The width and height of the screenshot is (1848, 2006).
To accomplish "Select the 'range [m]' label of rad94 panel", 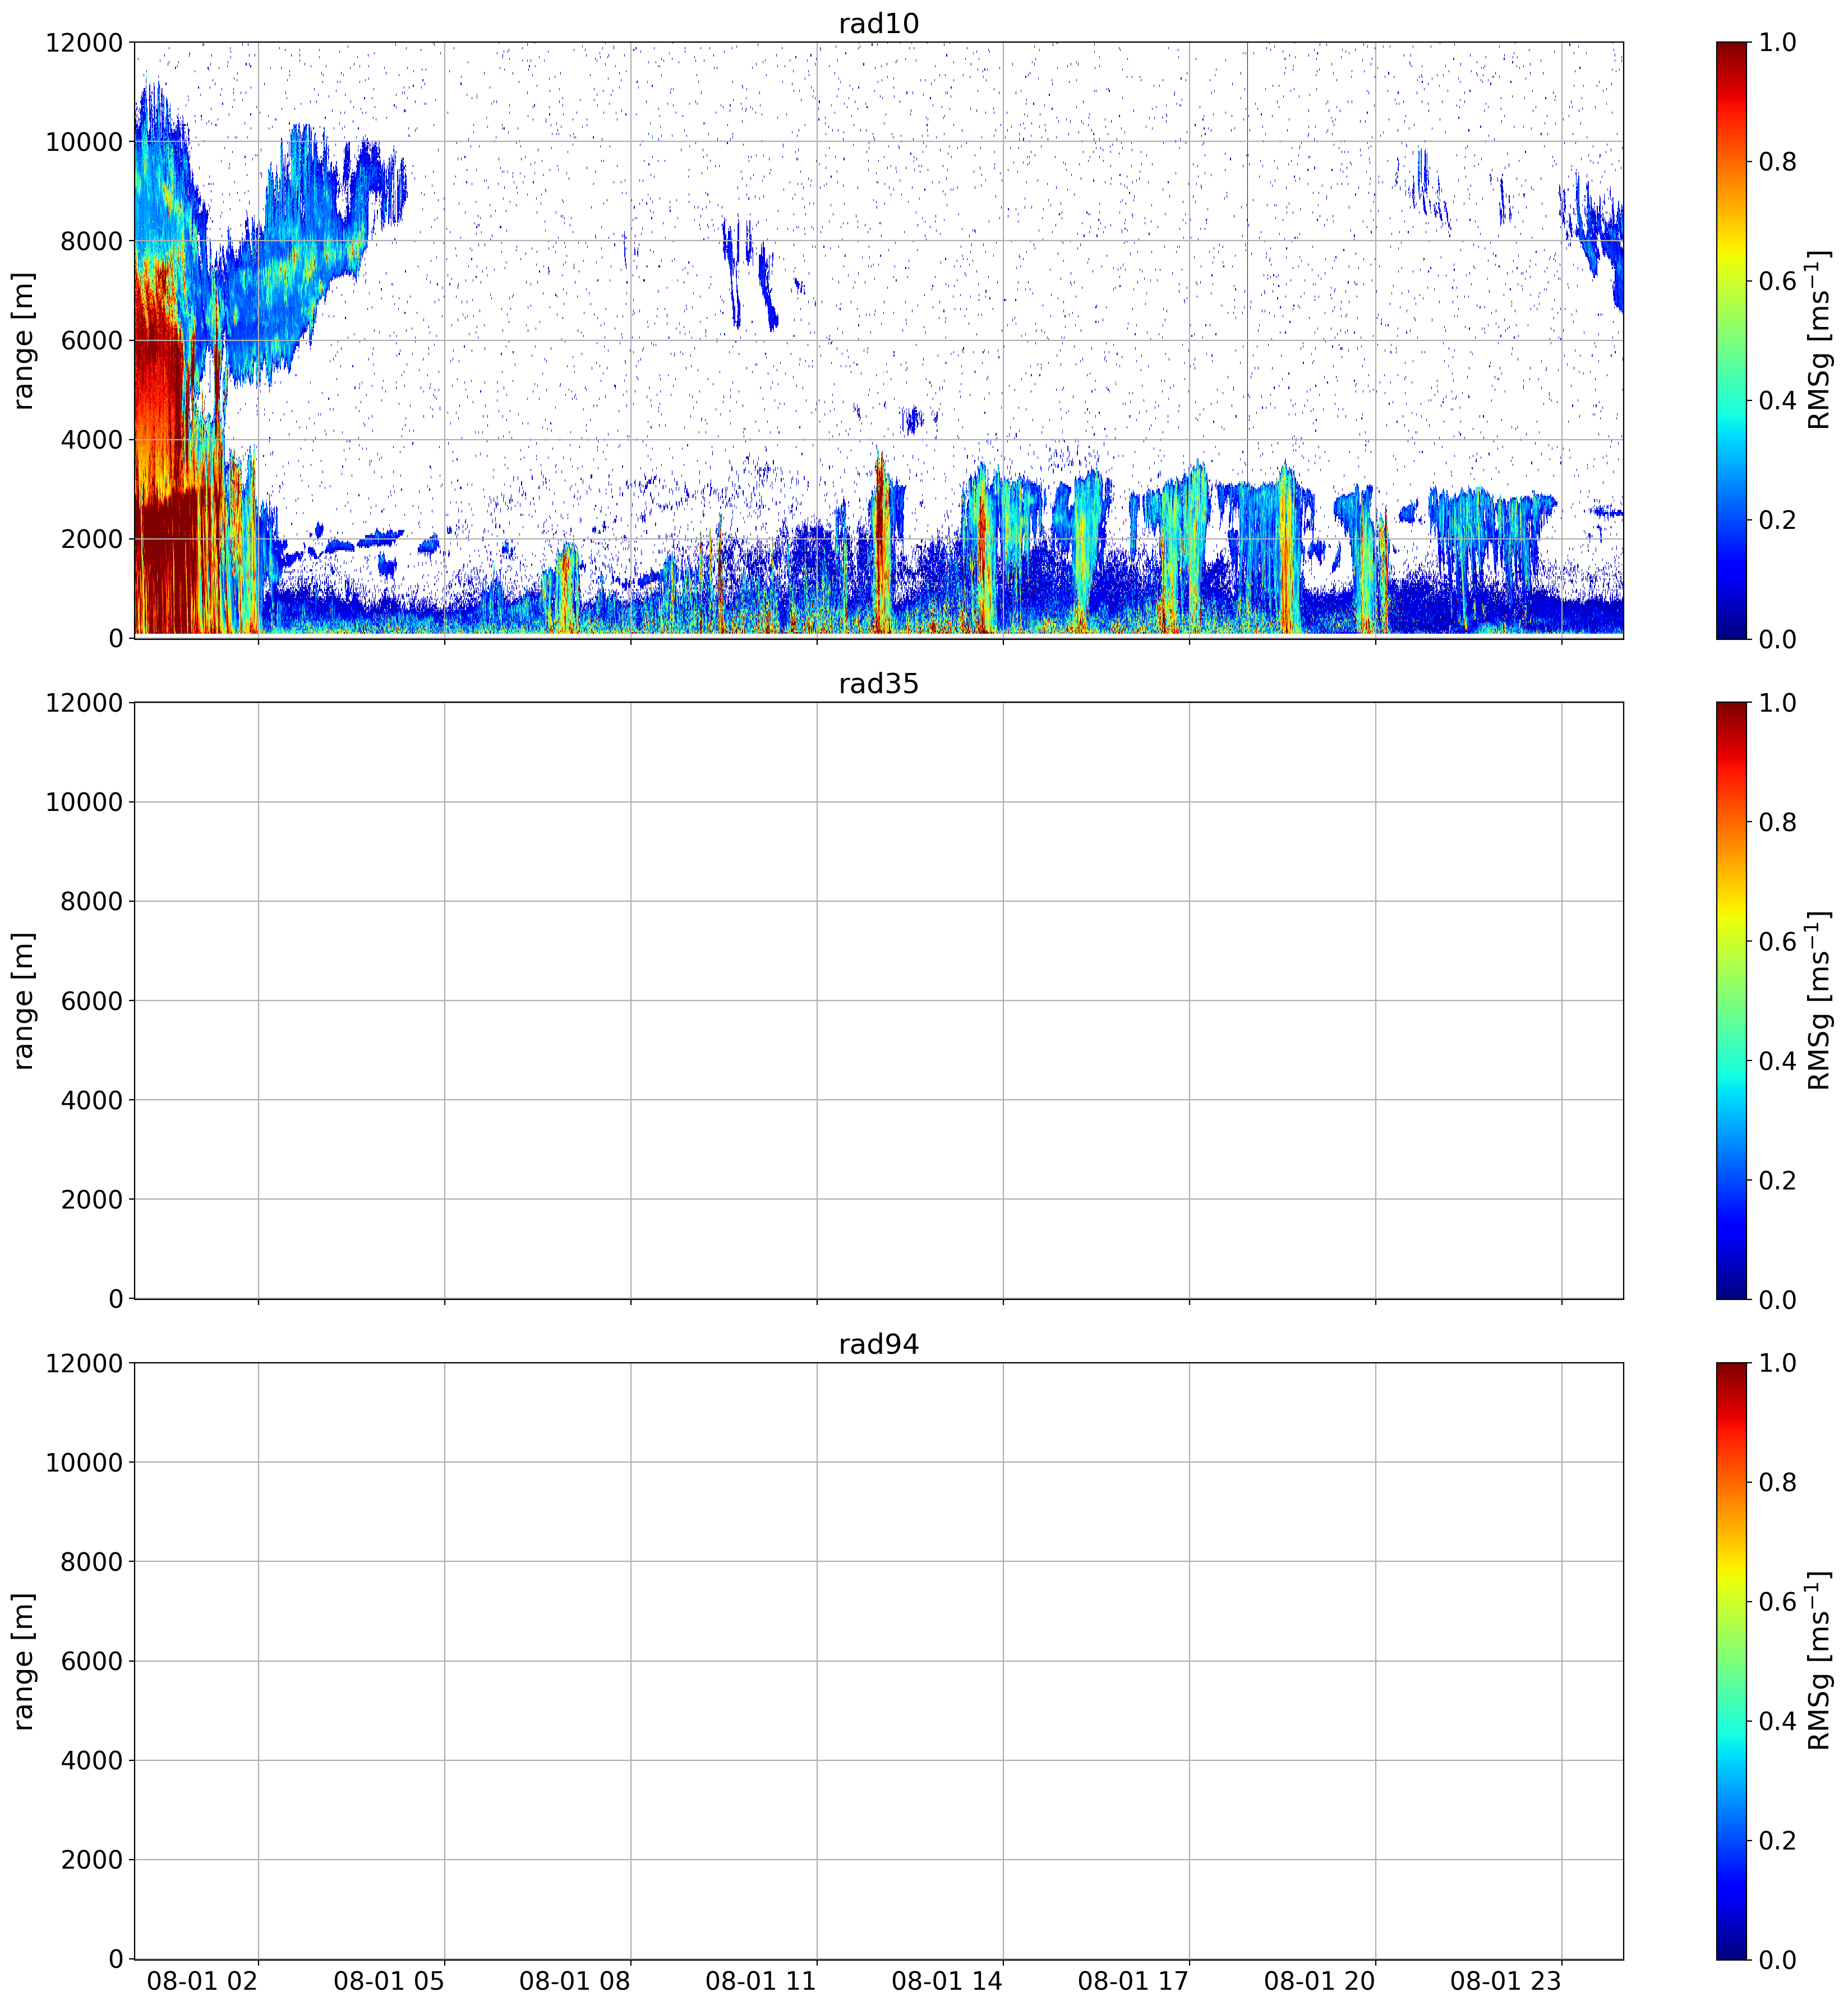I will pyautogui.click(x=23, y=1661).
